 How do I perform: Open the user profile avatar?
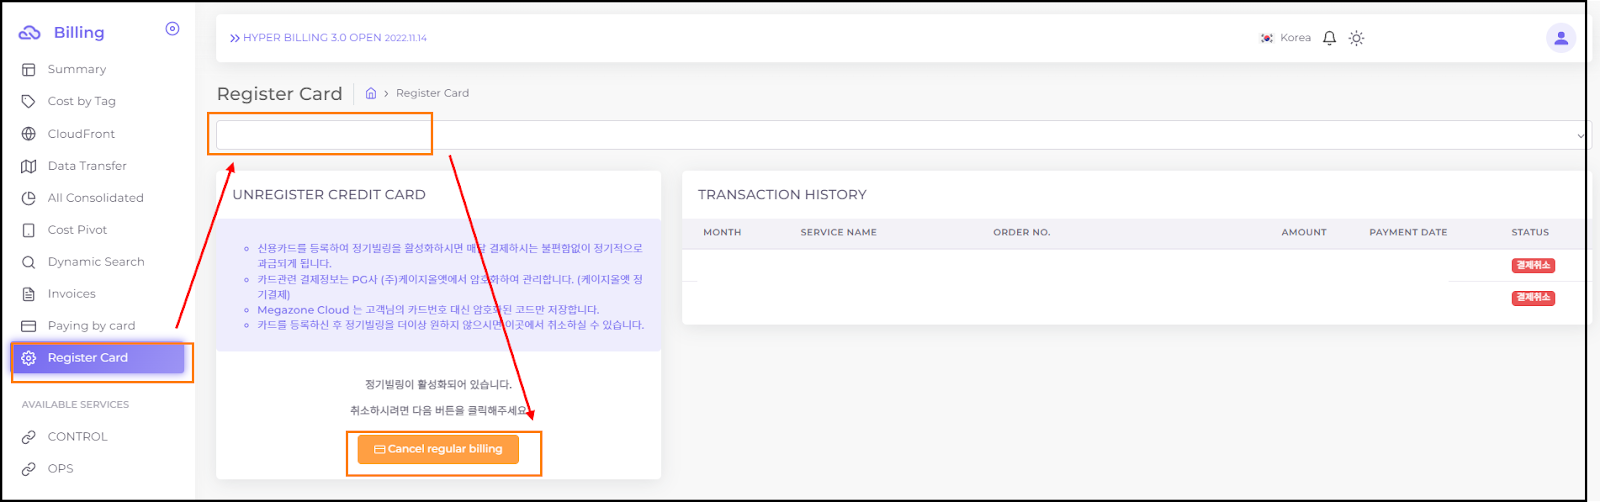(1560, 38)
